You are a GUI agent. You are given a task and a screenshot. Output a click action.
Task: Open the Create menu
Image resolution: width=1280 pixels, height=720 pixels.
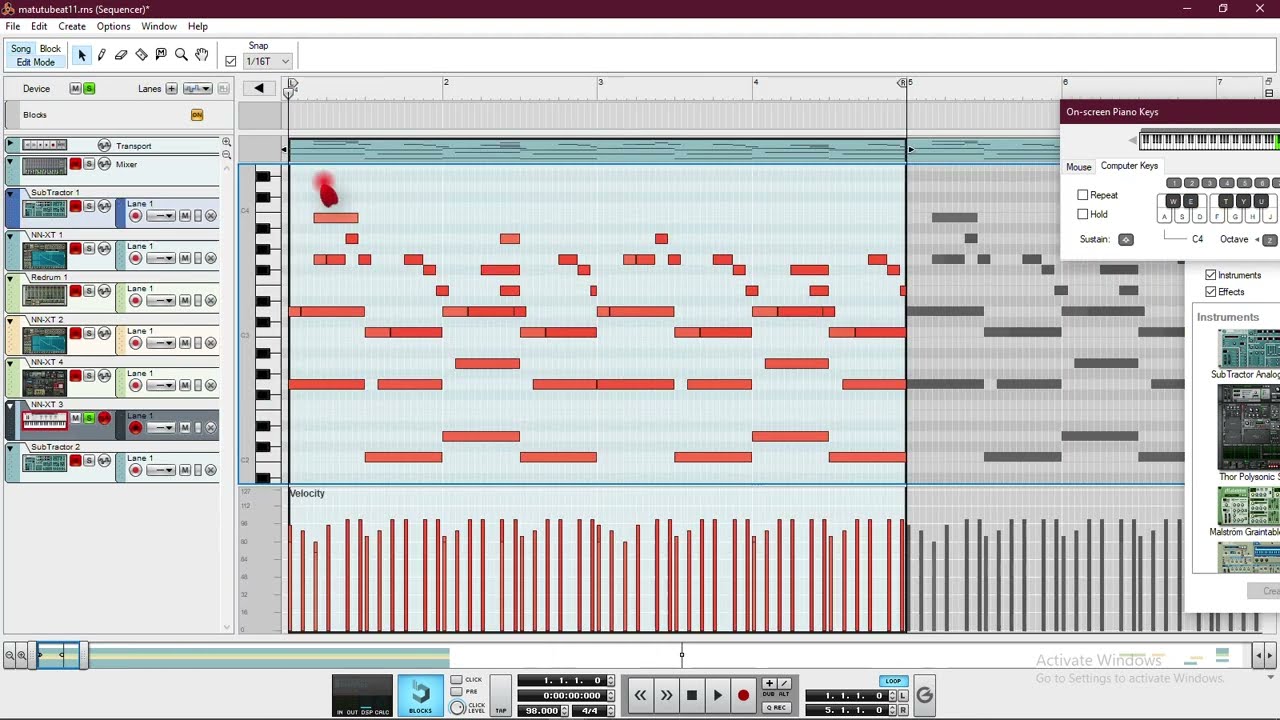[72, 26]
